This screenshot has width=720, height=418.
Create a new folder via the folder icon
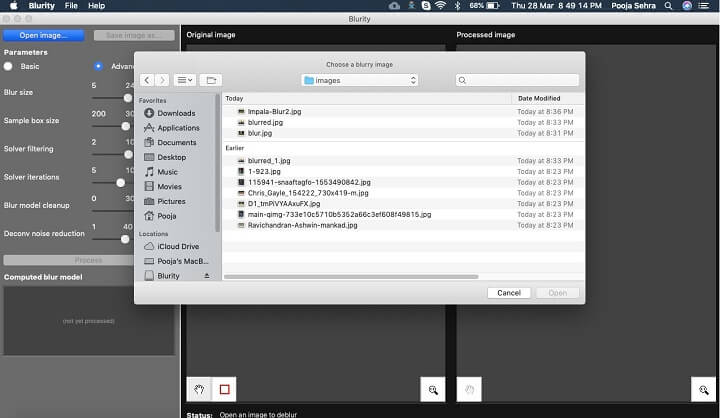coord(211,80)
